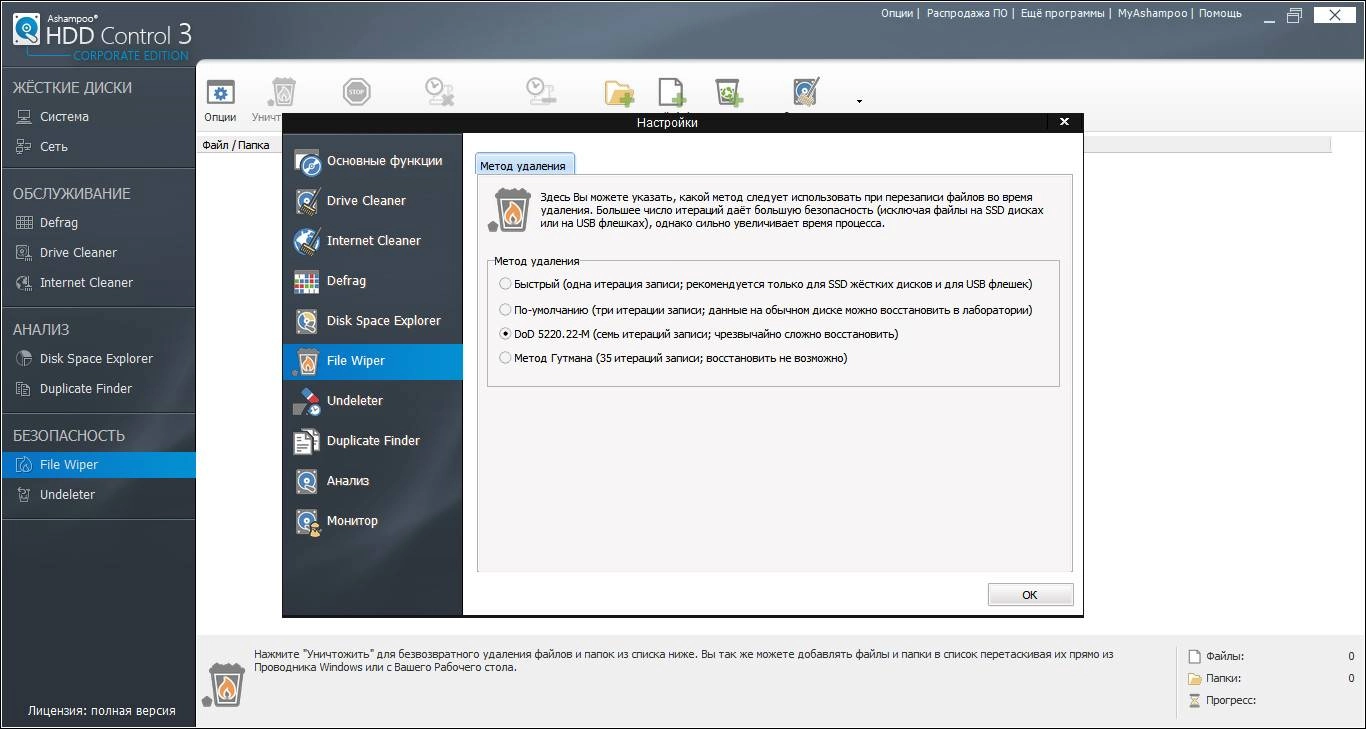This screenshot has height=729, width=1366.
Task: Click the Ashampoo HDD Control logo
Action: pyautogui.click(x=101, y=37)
